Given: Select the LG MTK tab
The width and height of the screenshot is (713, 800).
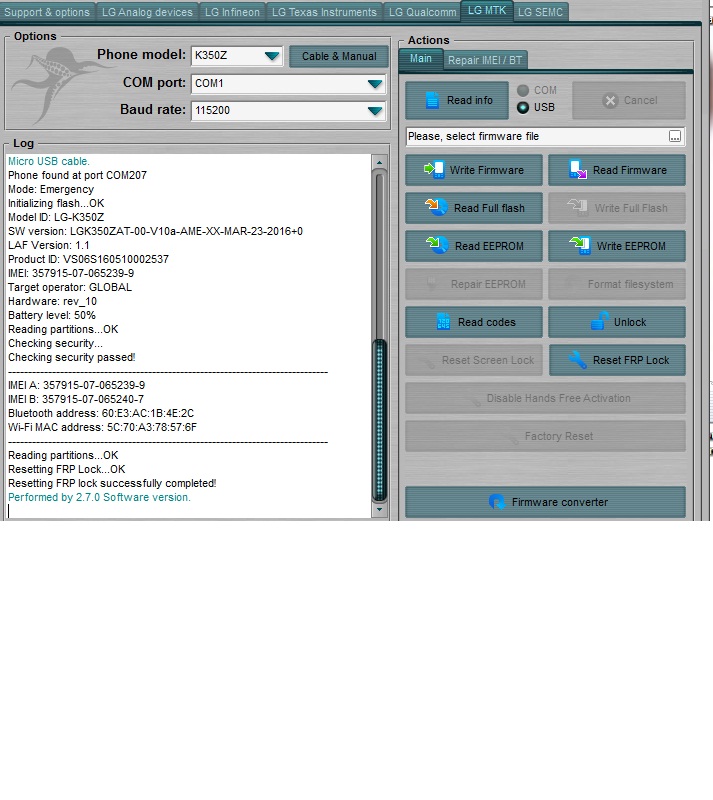Looking at the screenshot, I should point(487,11).
